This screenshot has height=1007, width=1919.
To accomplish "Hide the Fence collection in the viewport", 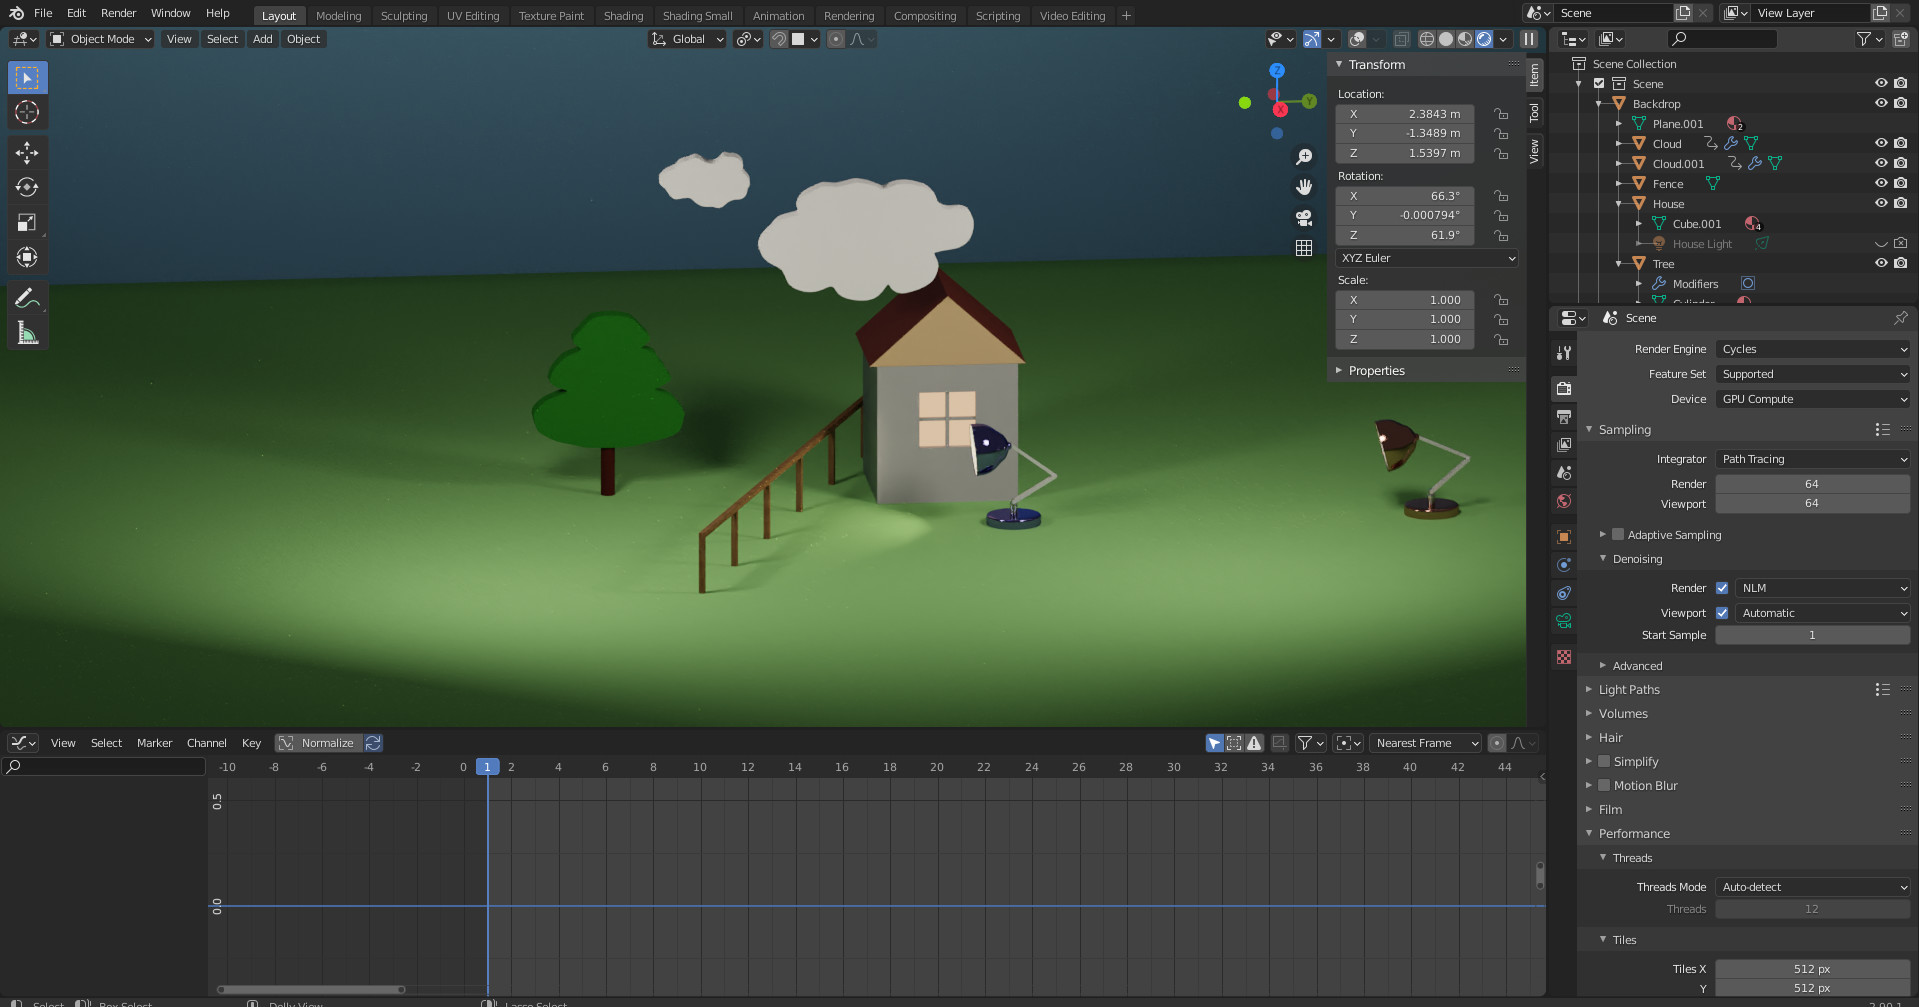I will click(1881, 183).
